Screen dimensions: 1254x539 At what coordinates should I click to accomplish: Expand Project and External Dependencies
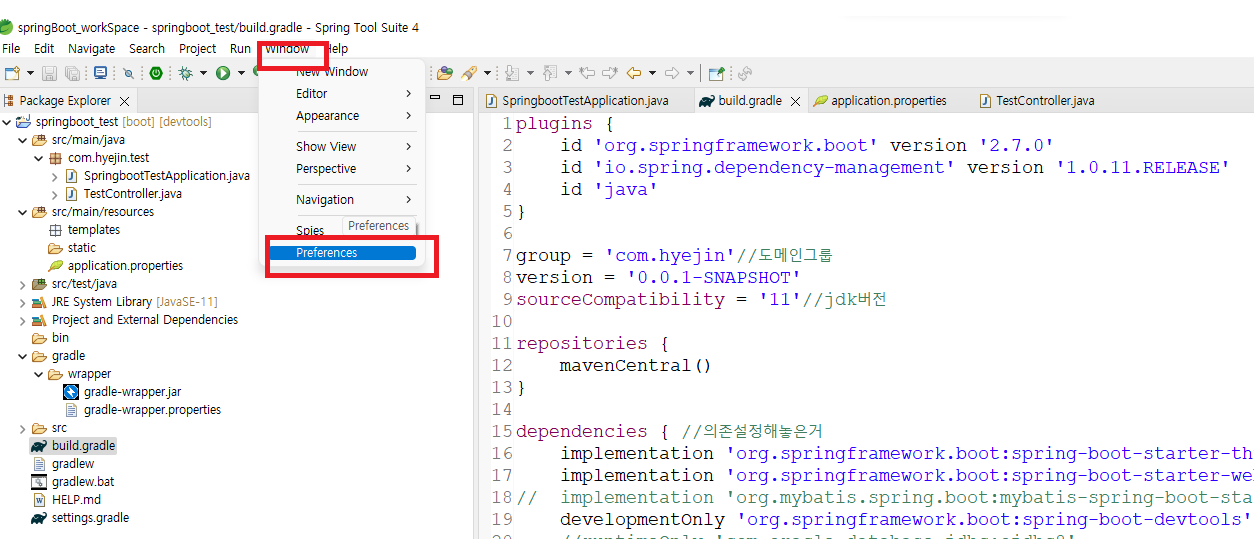tap(23, 320)
